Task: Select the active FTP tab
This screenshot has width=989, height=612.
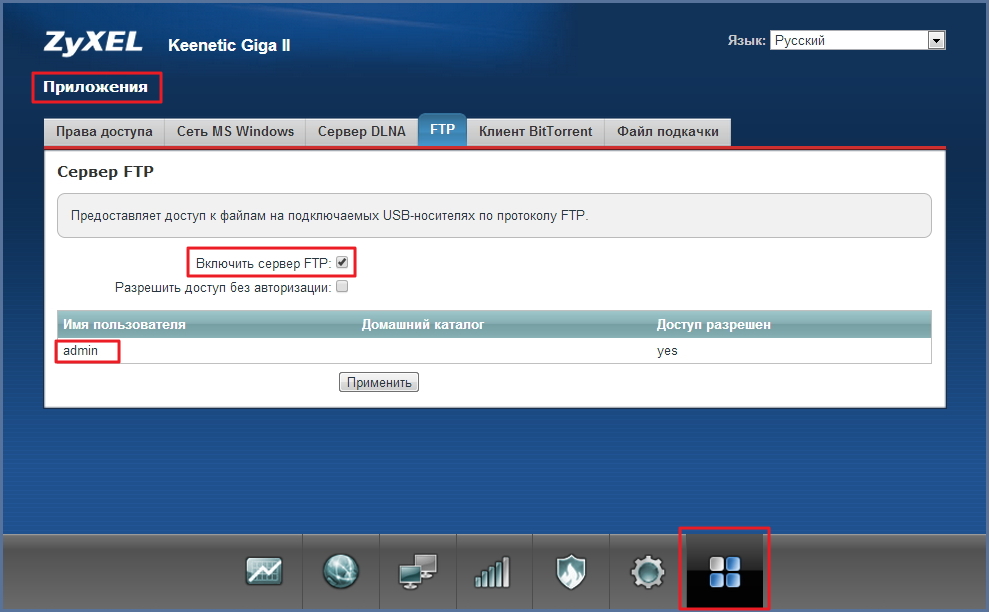Action: 442,131
